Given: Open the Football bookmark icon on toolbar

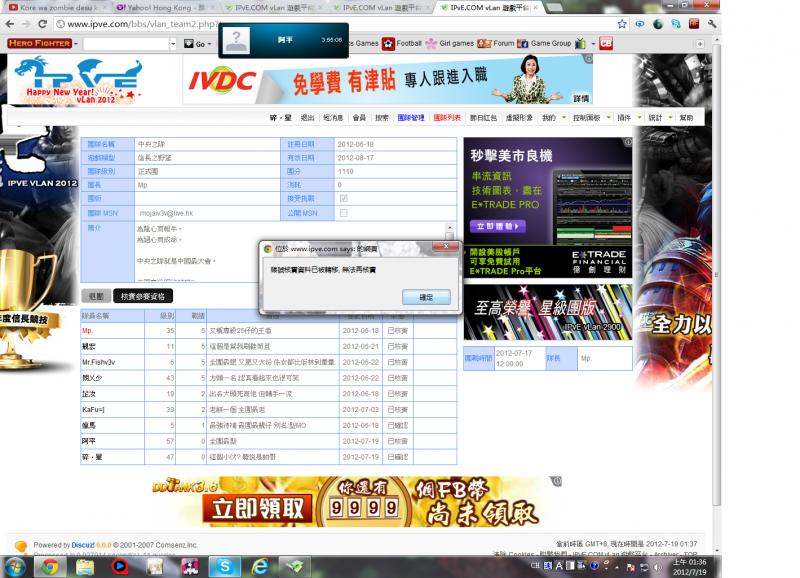Looking at the screenshot, I should click(x=388, y=43).
